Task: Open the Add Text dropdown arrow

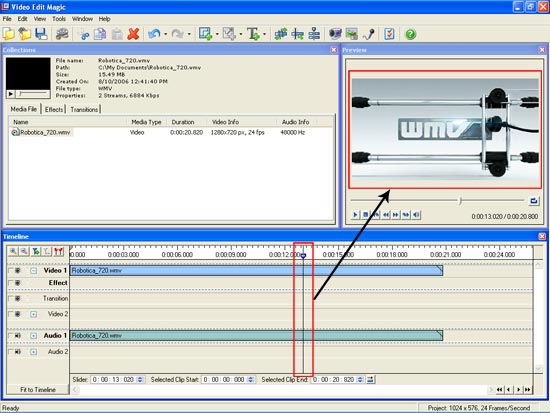Action: (264, 34)
